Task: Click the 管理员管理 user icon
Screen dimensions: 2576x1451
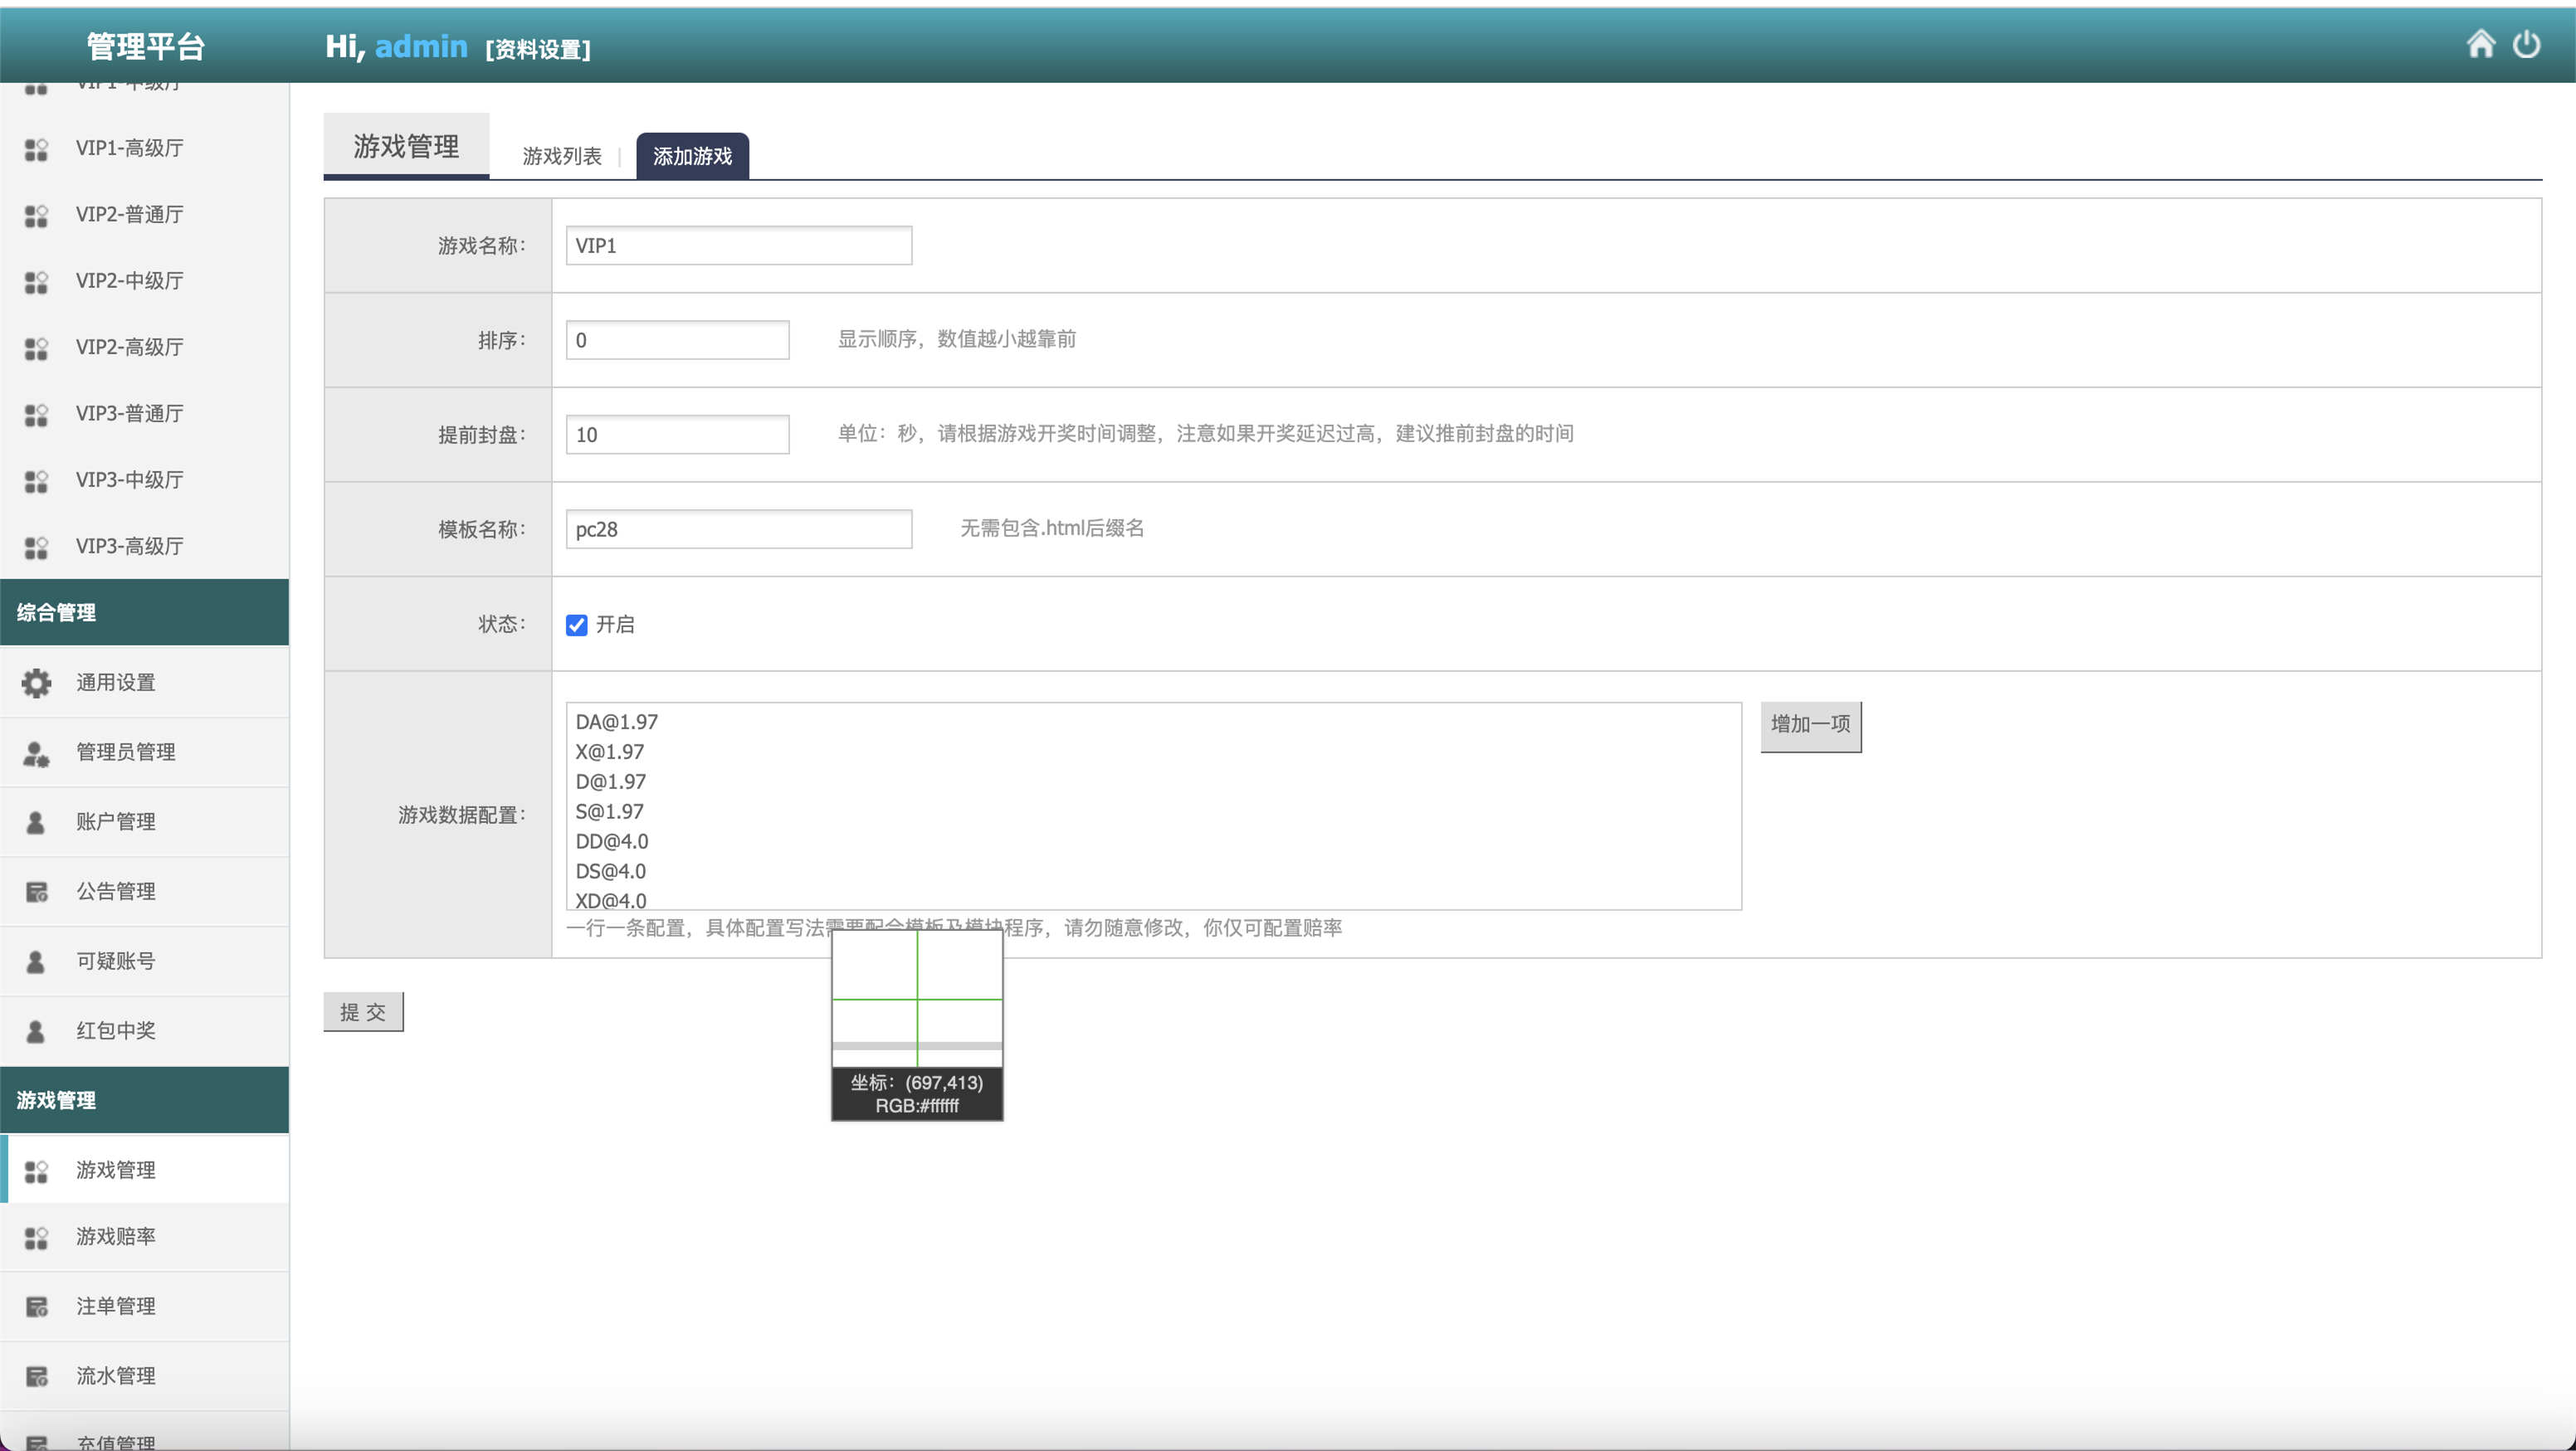Action: [36, 753]
